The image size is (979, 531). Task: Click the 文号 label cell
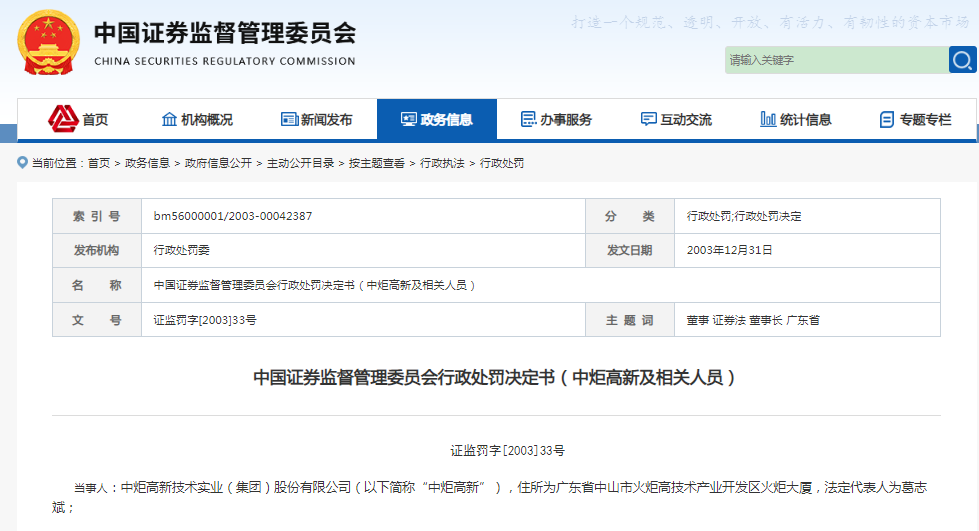(97, 320)
